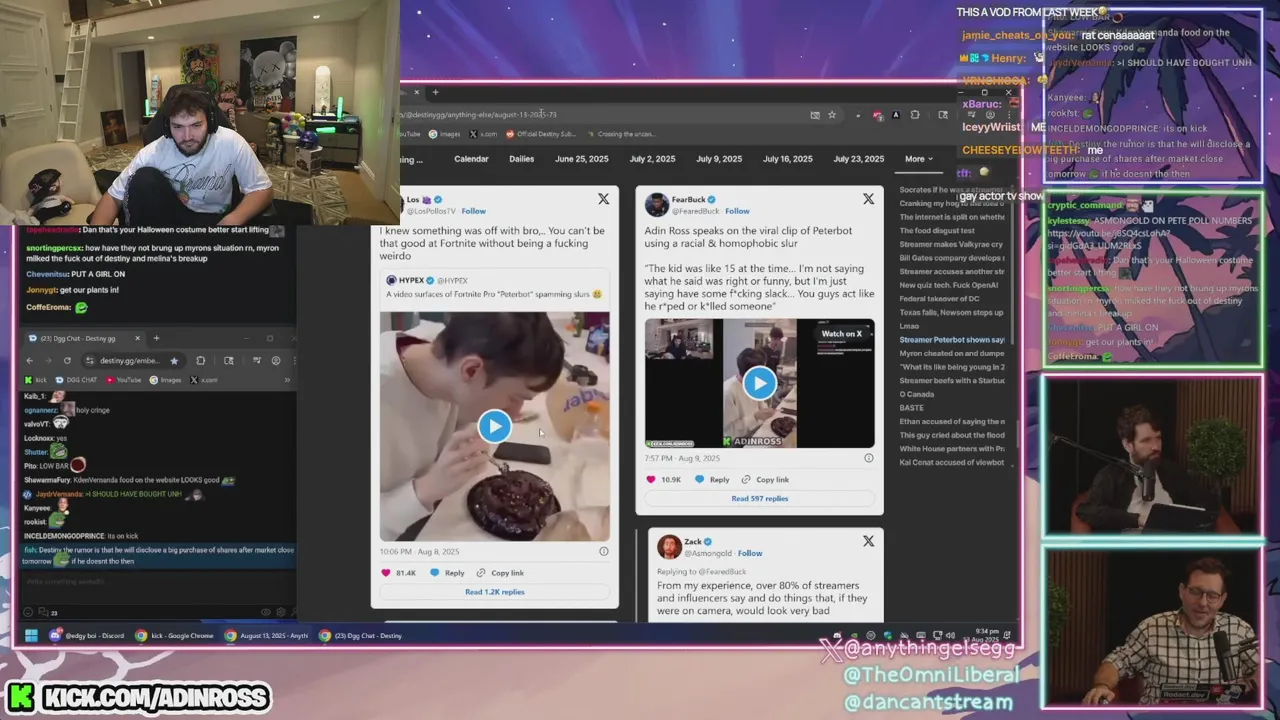The image size is (1280, 720).
Task: Switch to kick - Google Chrome taskbar item
Action: (174, 635)
